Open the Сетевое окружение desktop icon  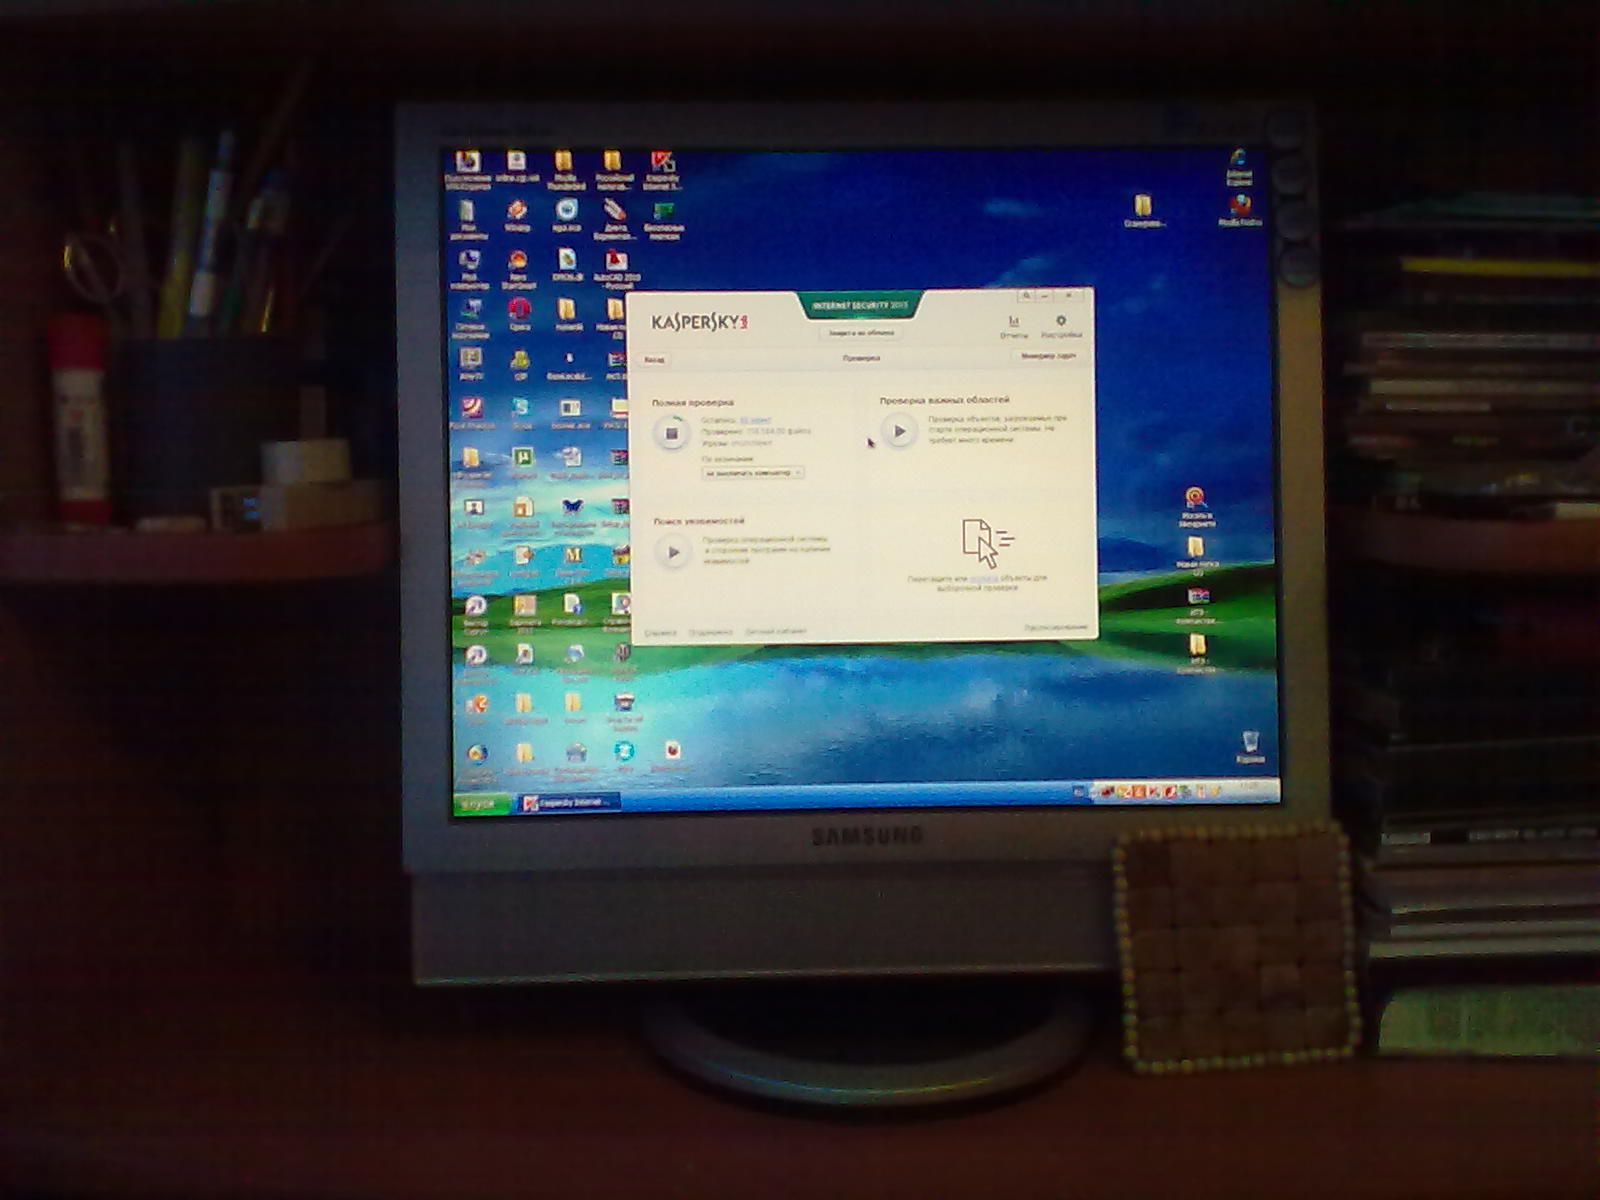(470, 318)
